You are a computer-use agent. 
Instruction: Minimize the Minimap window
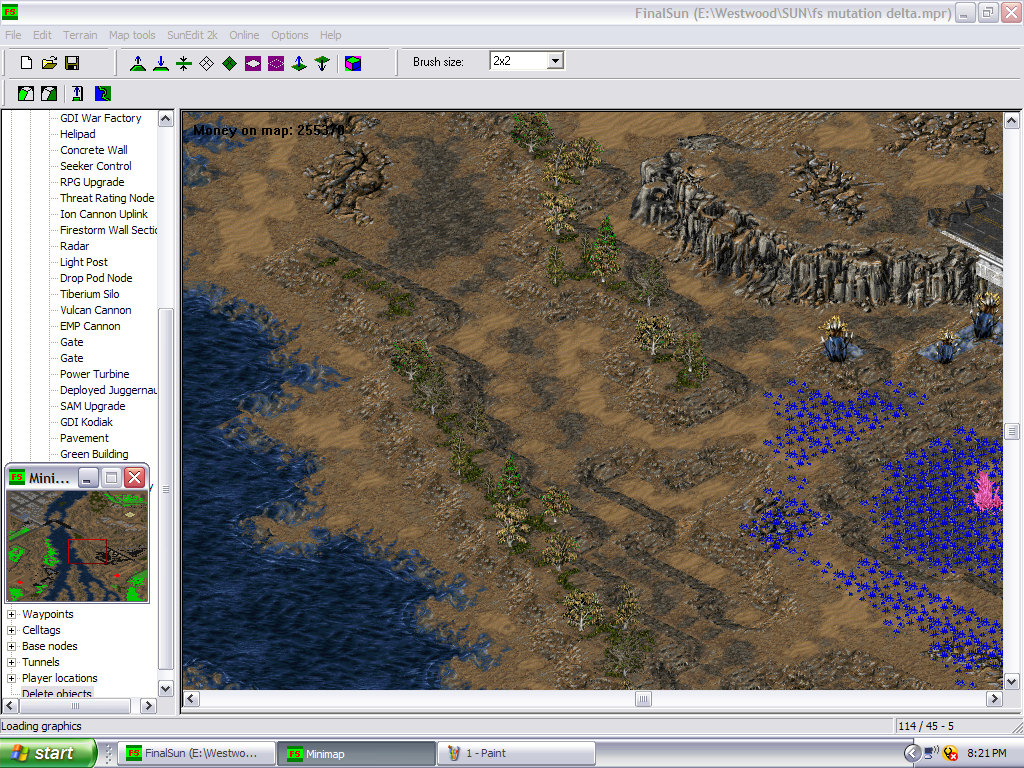point(88,477)
